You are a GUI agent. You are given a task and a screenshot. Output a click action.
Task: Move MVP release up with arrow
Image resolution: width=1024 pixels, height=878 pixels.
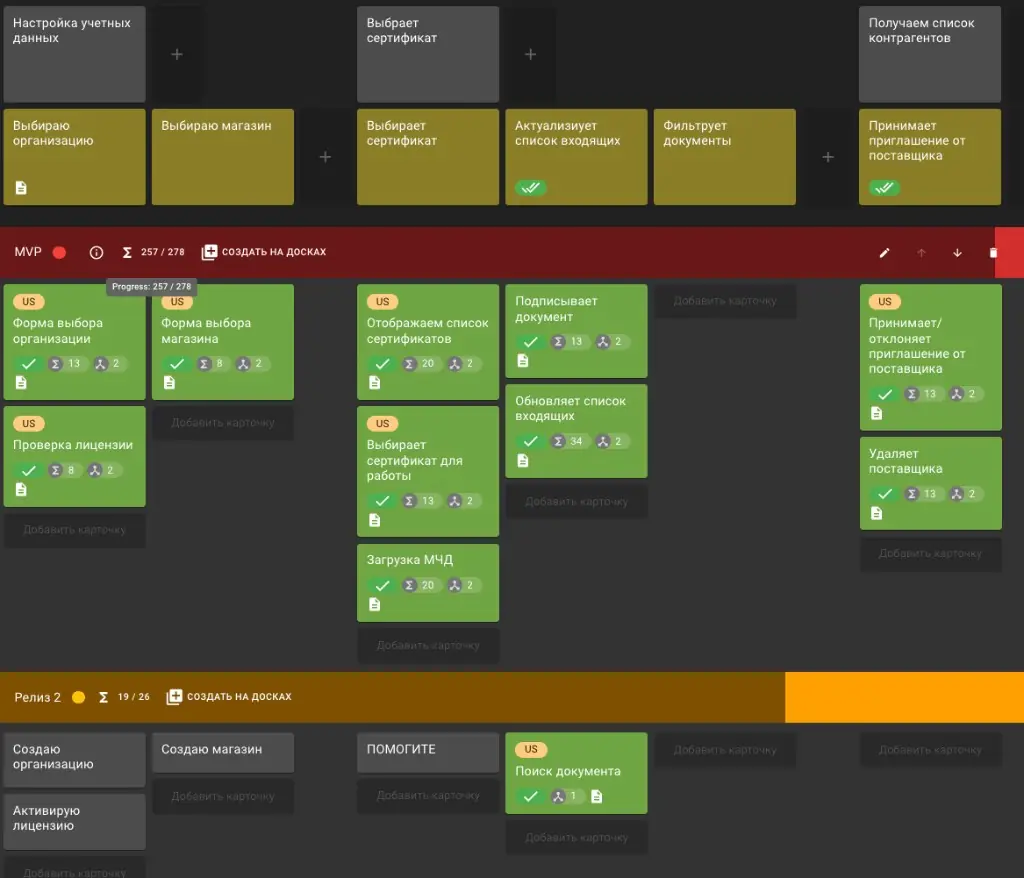pos(921,253)
